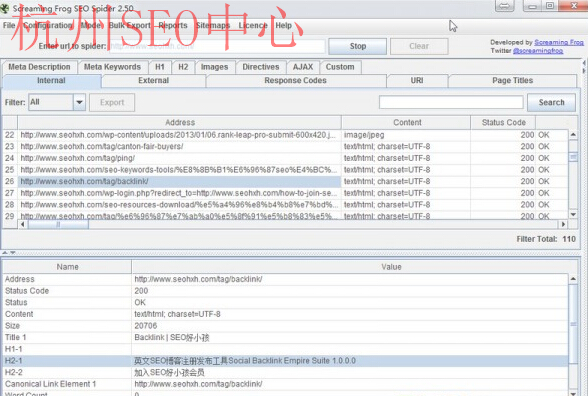Select the Address detail row
Screen dimensions: 588x396
(286, 279)
